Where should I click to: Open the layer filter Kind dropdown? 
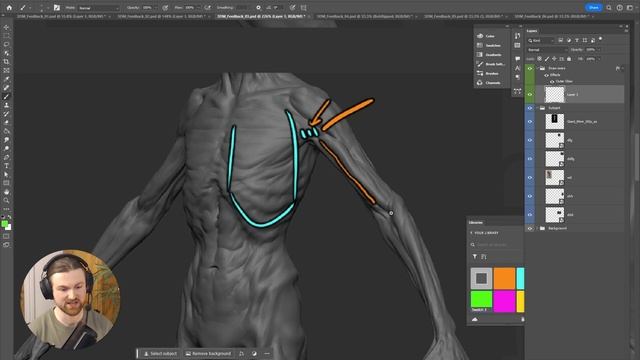(x=541, y=40)
